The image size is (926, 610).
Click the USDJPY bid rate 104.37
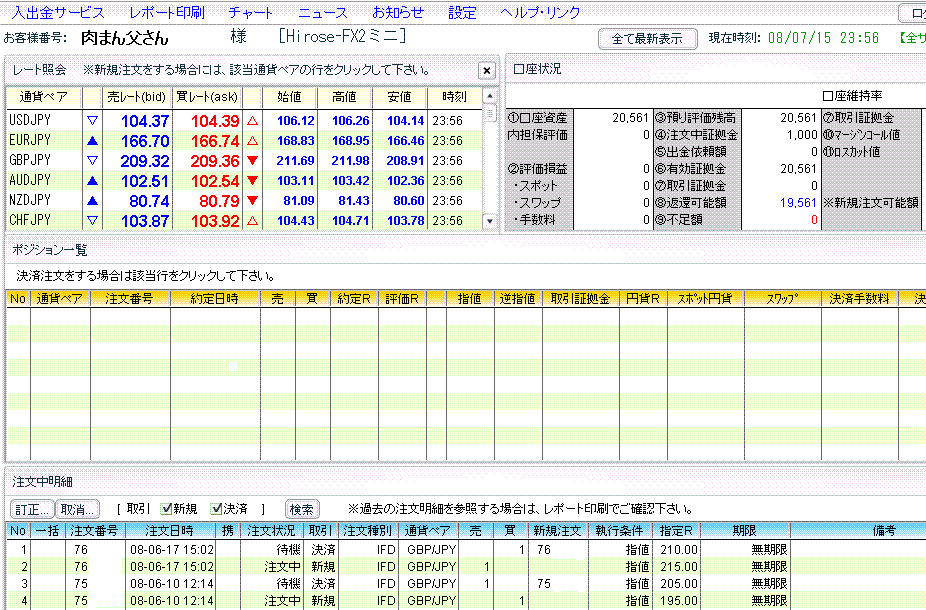pyautogui.click(x=145, y=121)
